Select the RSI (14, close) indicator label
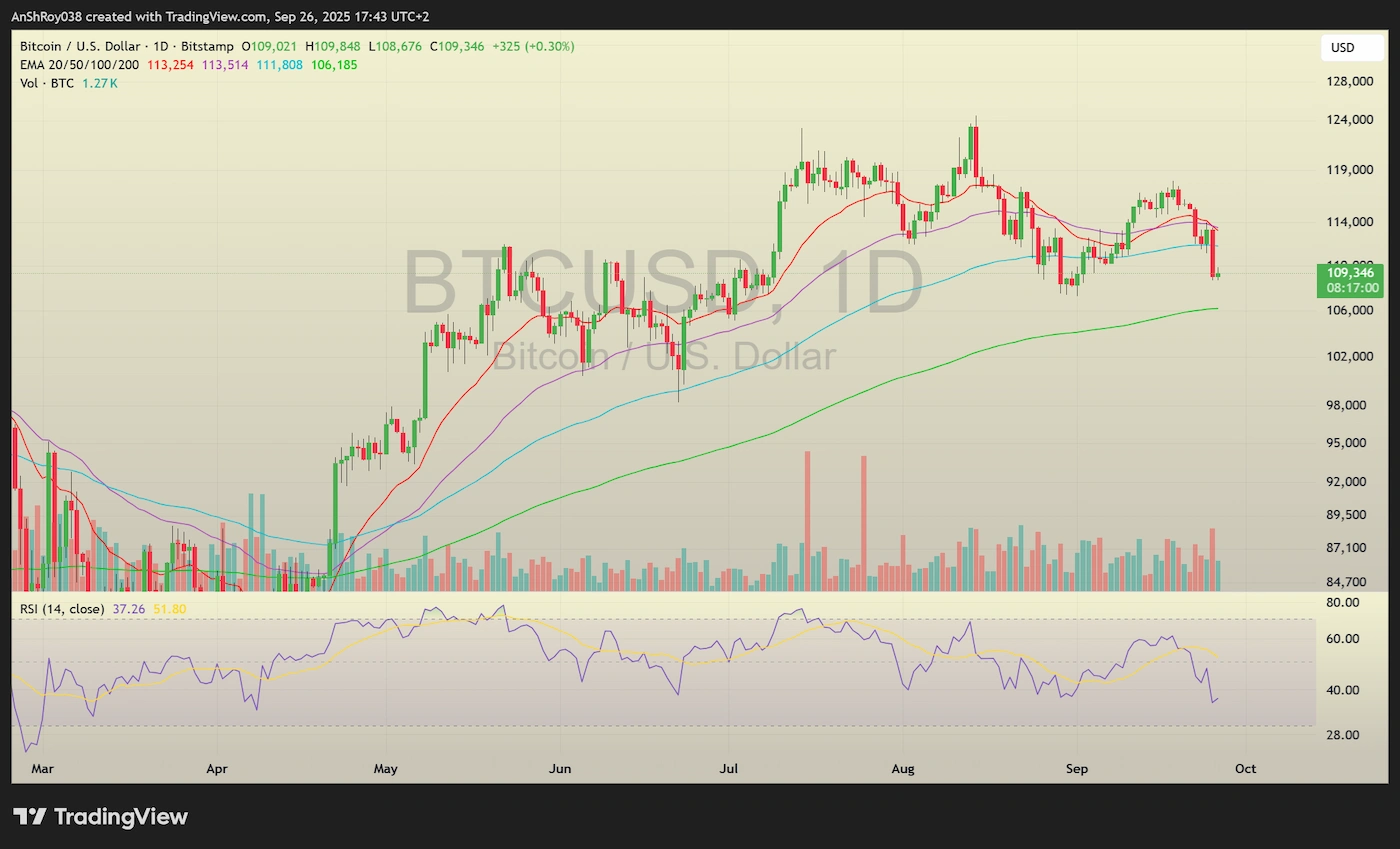This screenshot has height=849, width=1400. pos(62,608)
